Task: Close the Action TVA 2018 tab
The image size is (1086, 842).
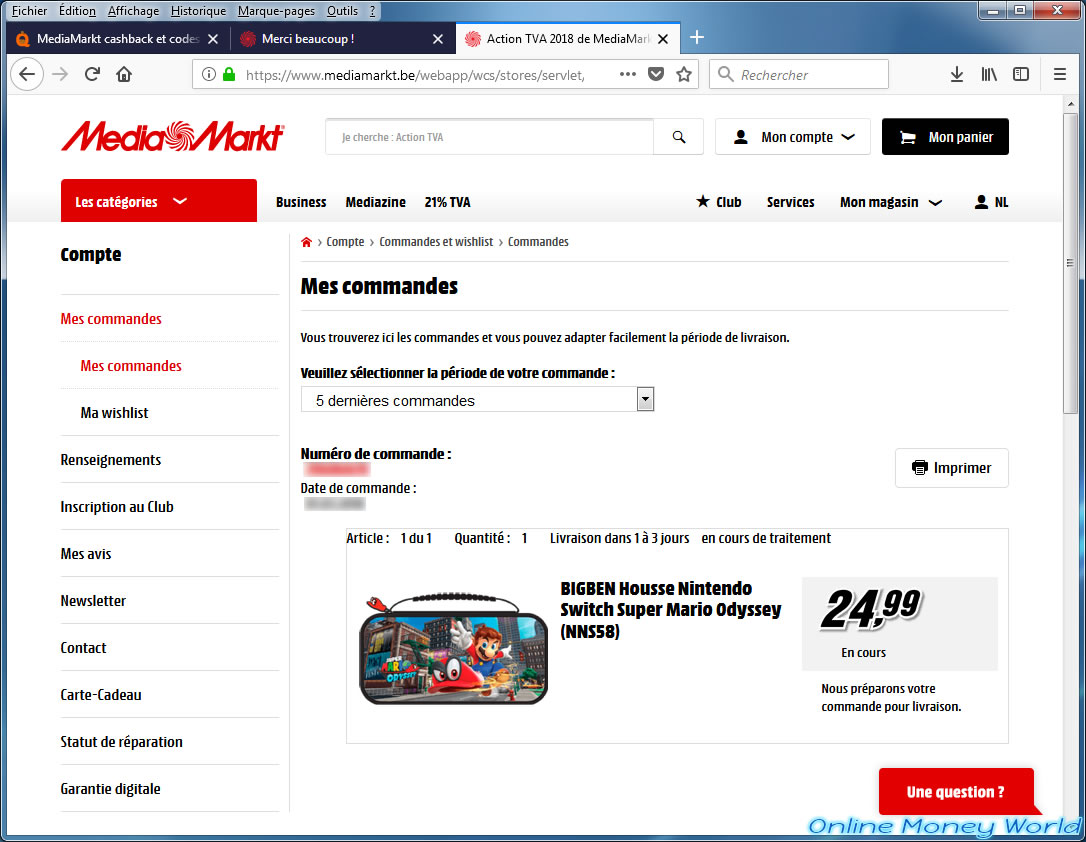Action: 663,39
